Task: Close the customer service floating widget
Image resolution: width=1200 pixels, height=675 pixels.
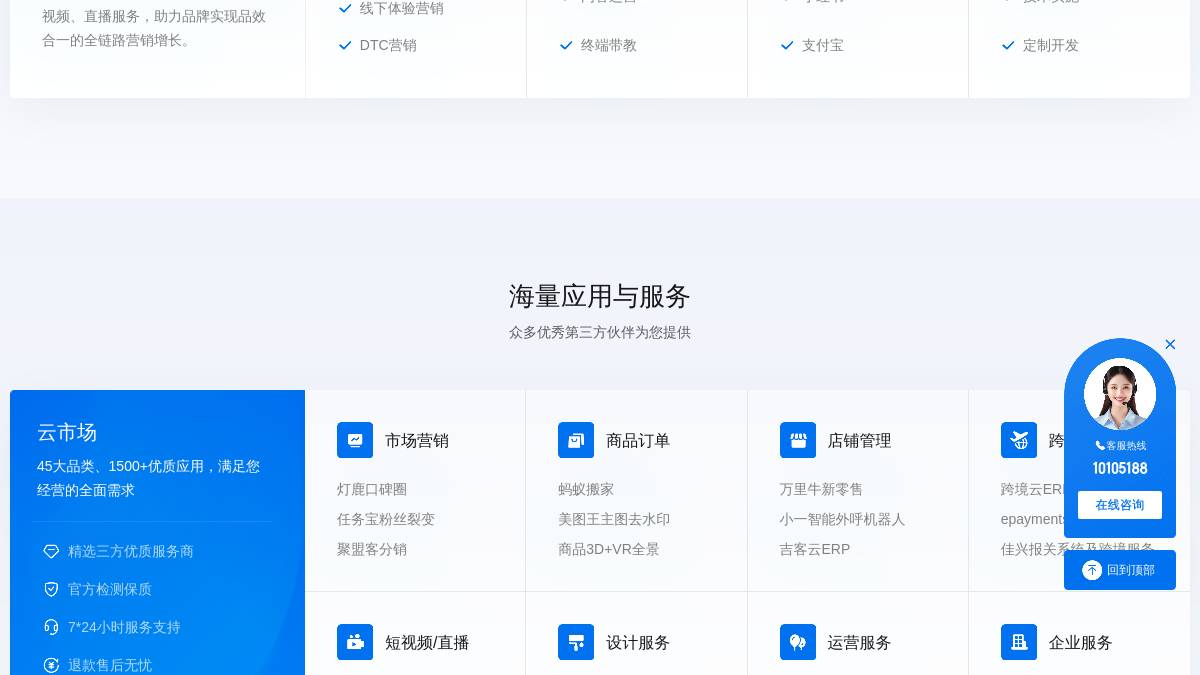Action: [x=1170, y=344]
